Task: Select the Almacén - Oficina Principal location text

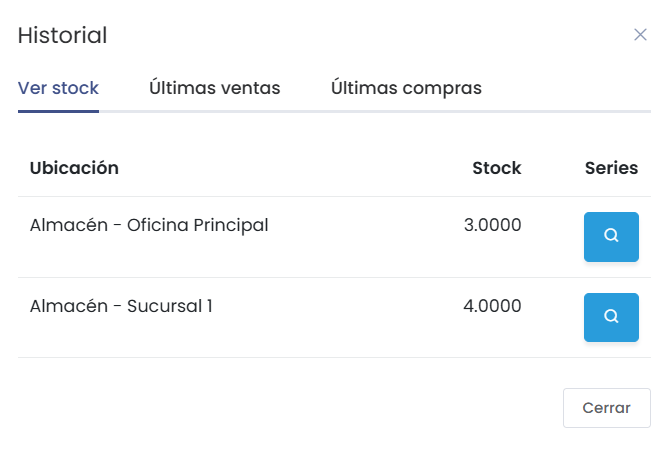Action: click(149, 225)
